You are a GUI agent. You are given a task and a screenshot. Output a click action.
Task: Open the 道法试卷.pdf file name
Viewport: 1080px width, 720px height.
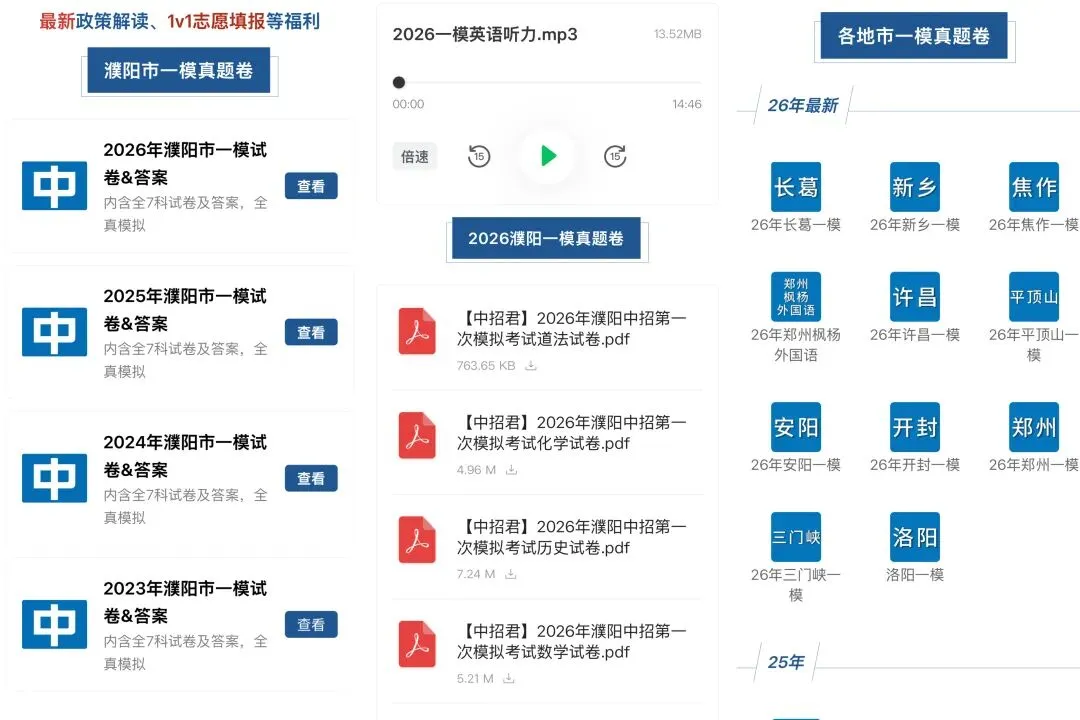point(572,329)
